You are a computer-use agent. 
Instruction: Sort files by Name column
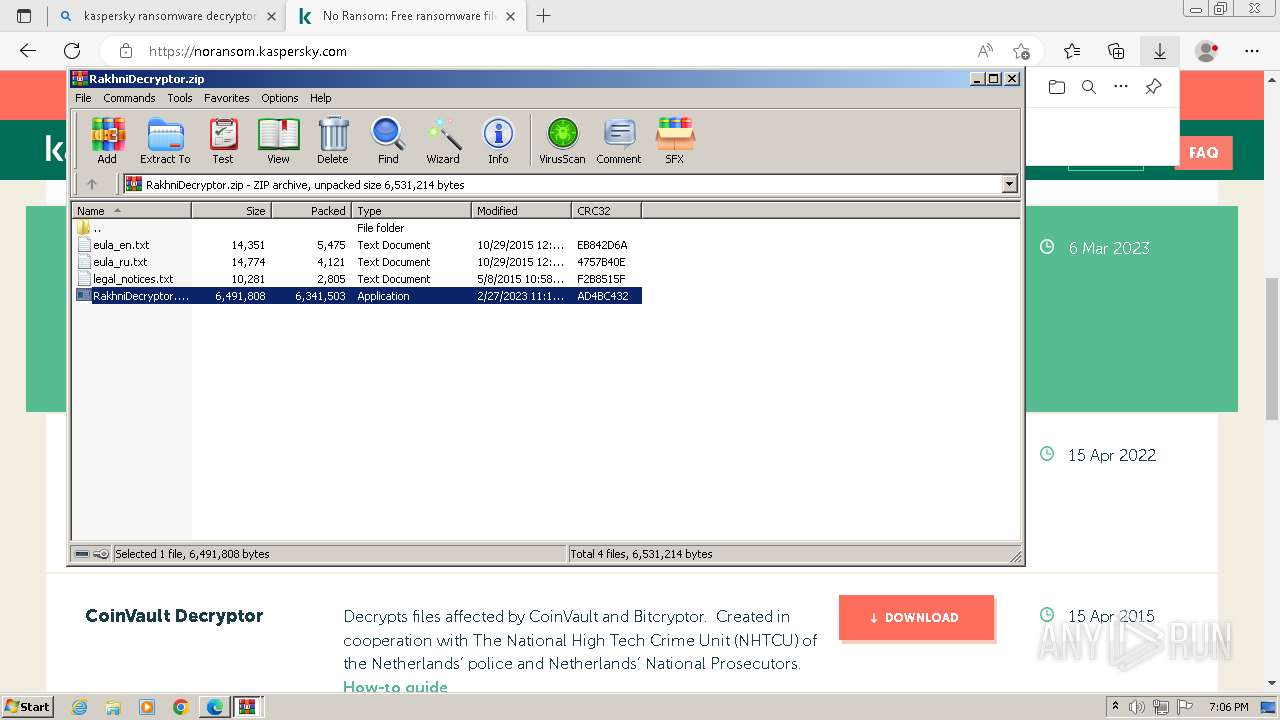click(131, 211)
